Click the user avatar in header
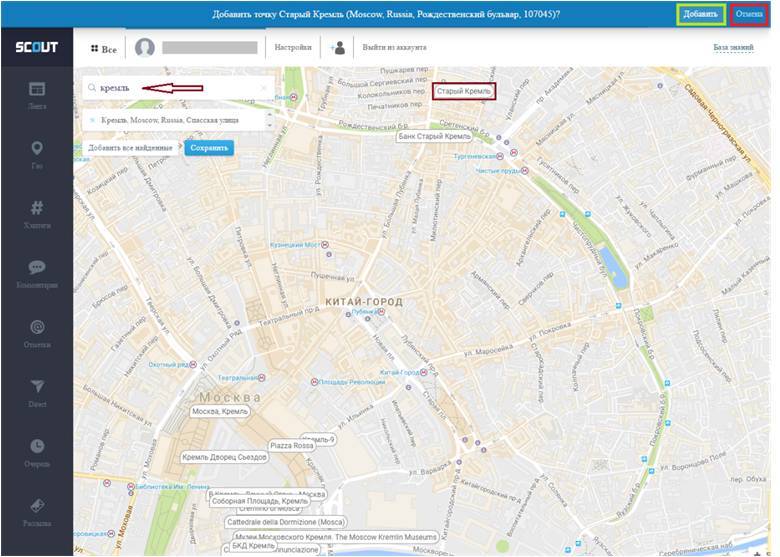Image resolution: width=780 pixels, height=557 pixels. click(146, 48)
